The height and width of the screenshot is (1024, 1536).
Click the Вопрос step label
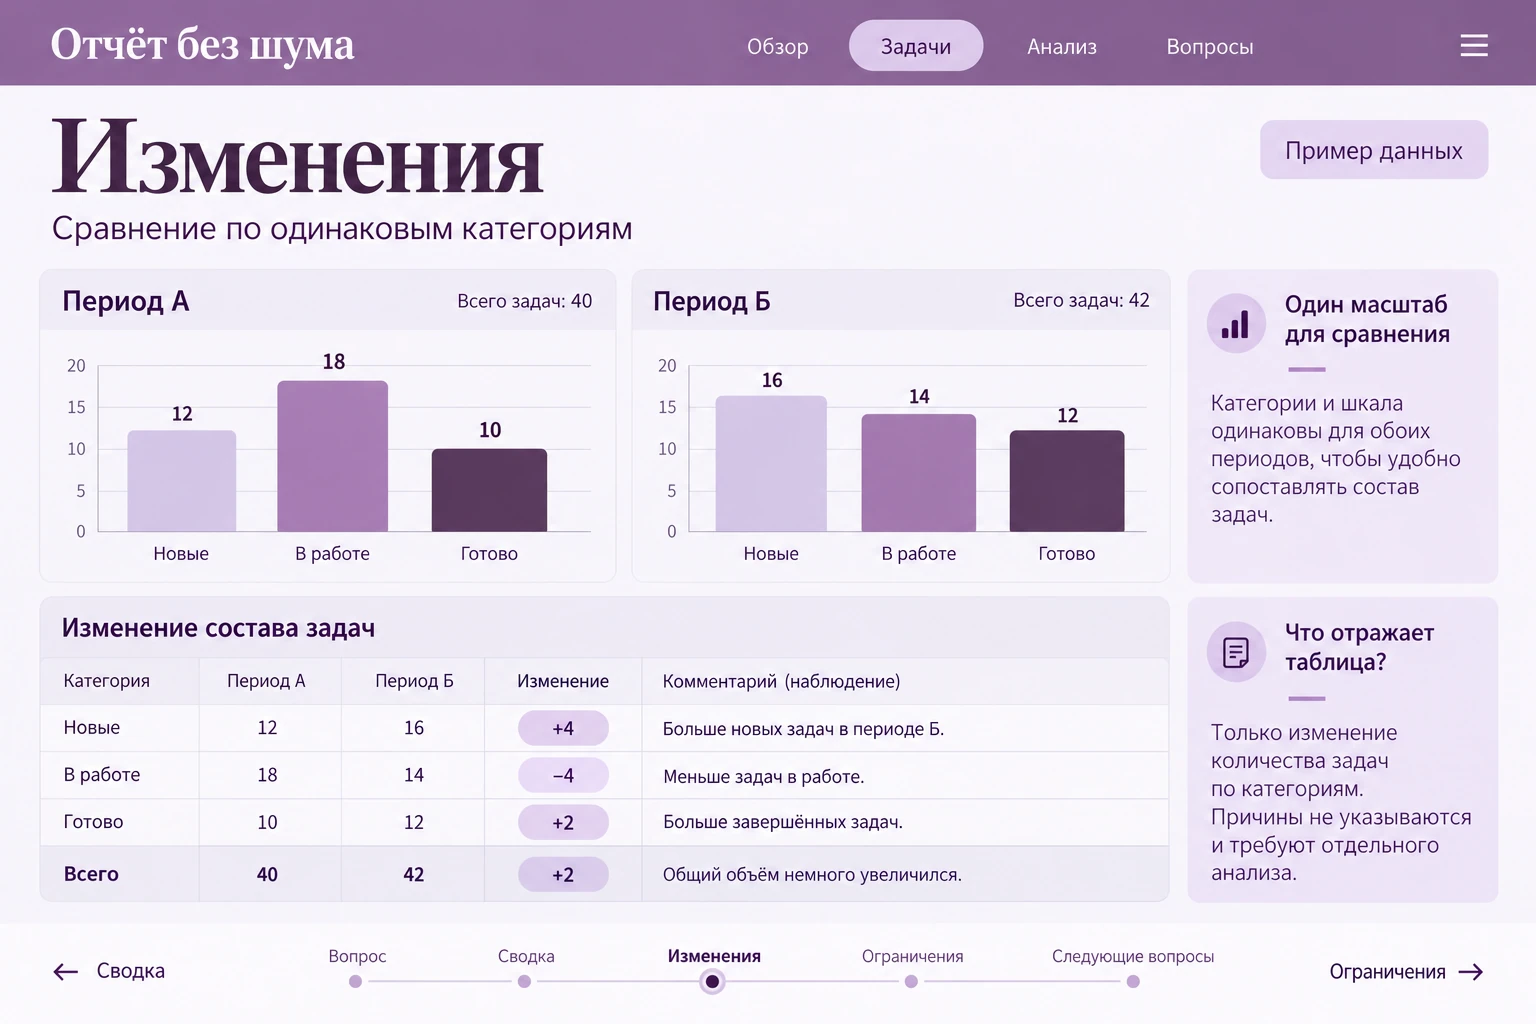(x=357, y=956)
